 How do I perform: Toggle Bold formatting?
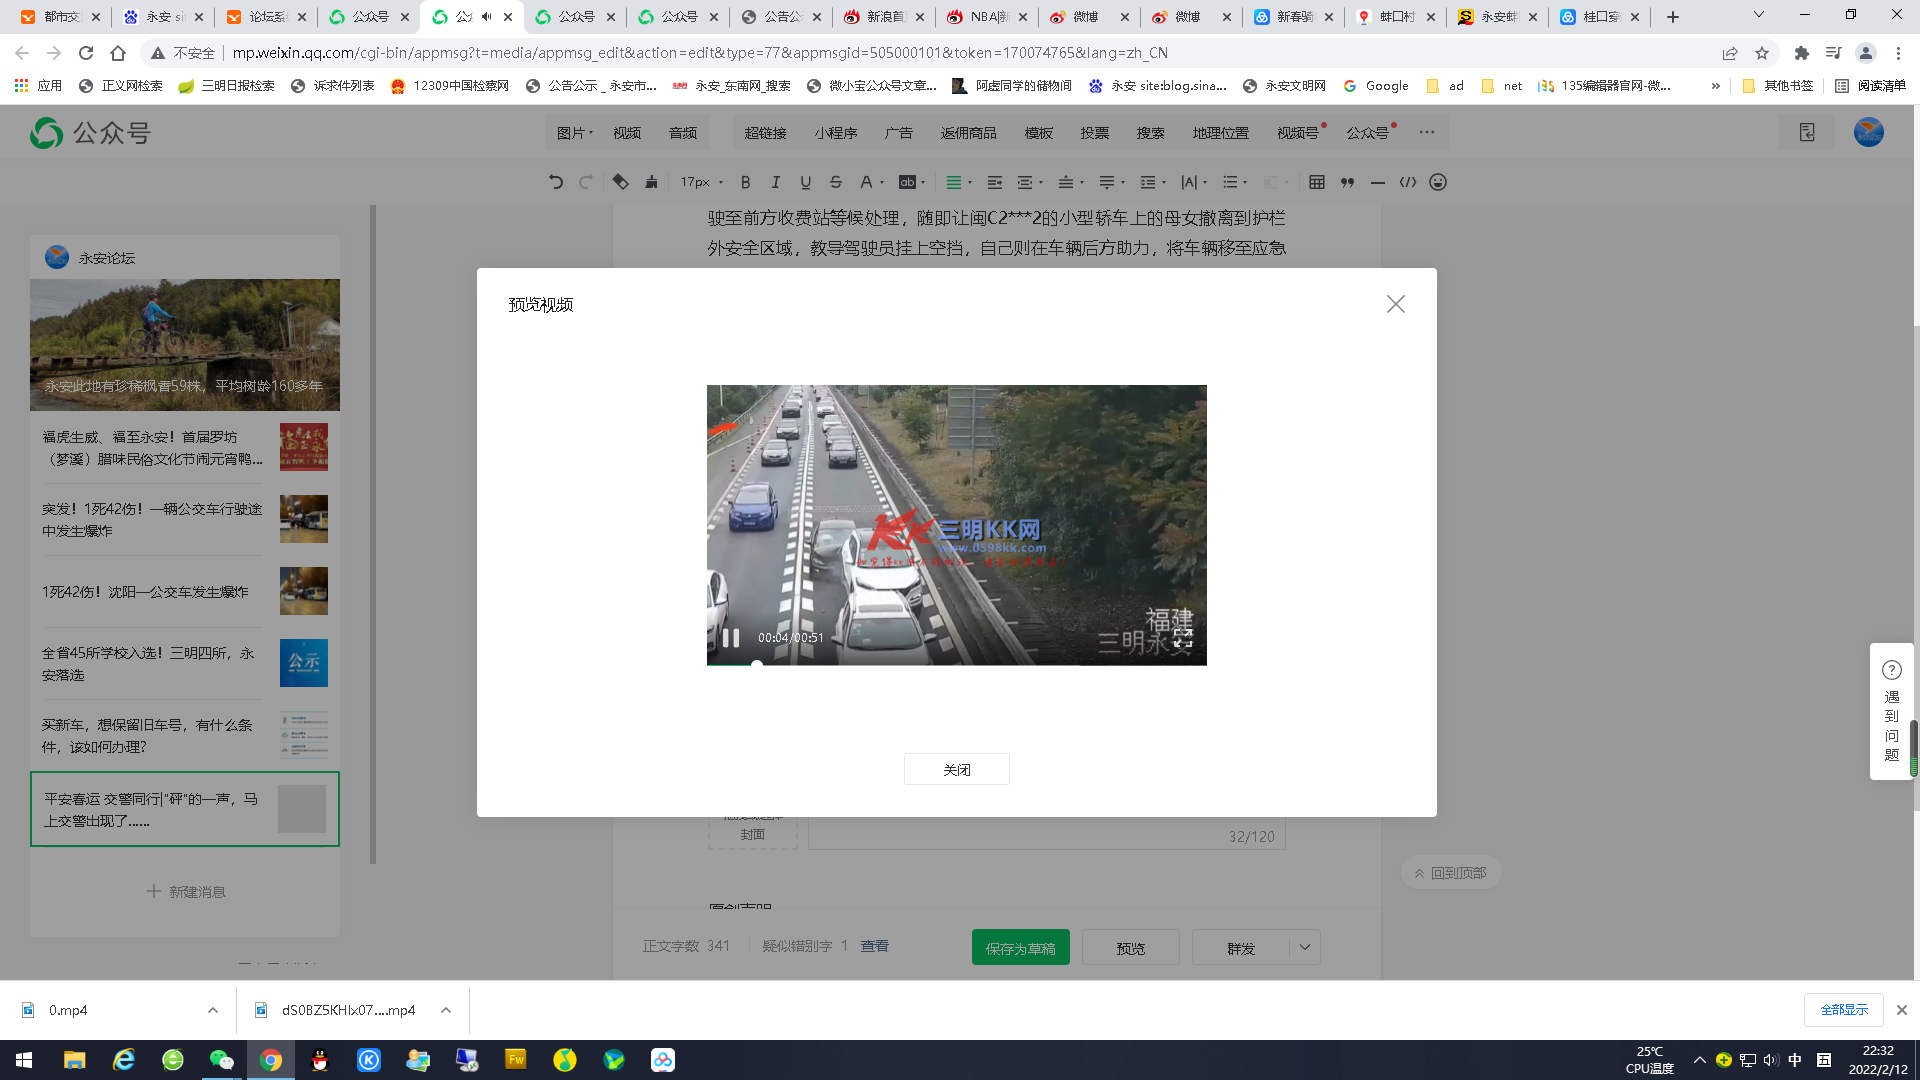745,182
